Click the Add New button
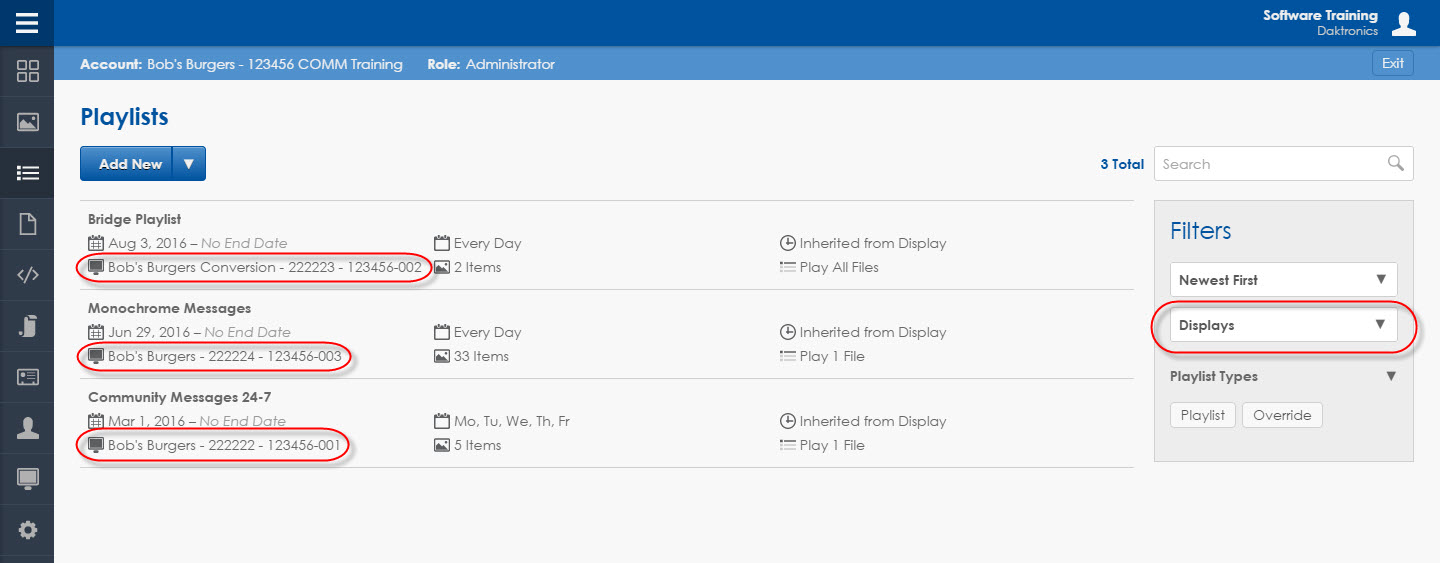The image size is (1440, 563). (x=127, y=164)
